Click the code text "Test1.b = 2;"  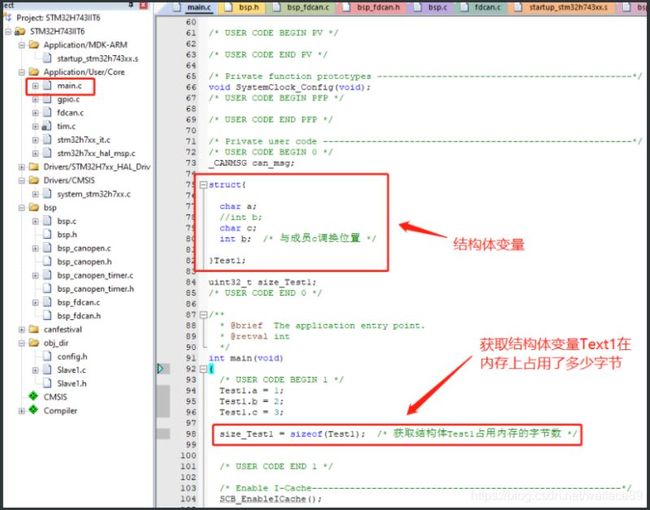click(252, 401)
